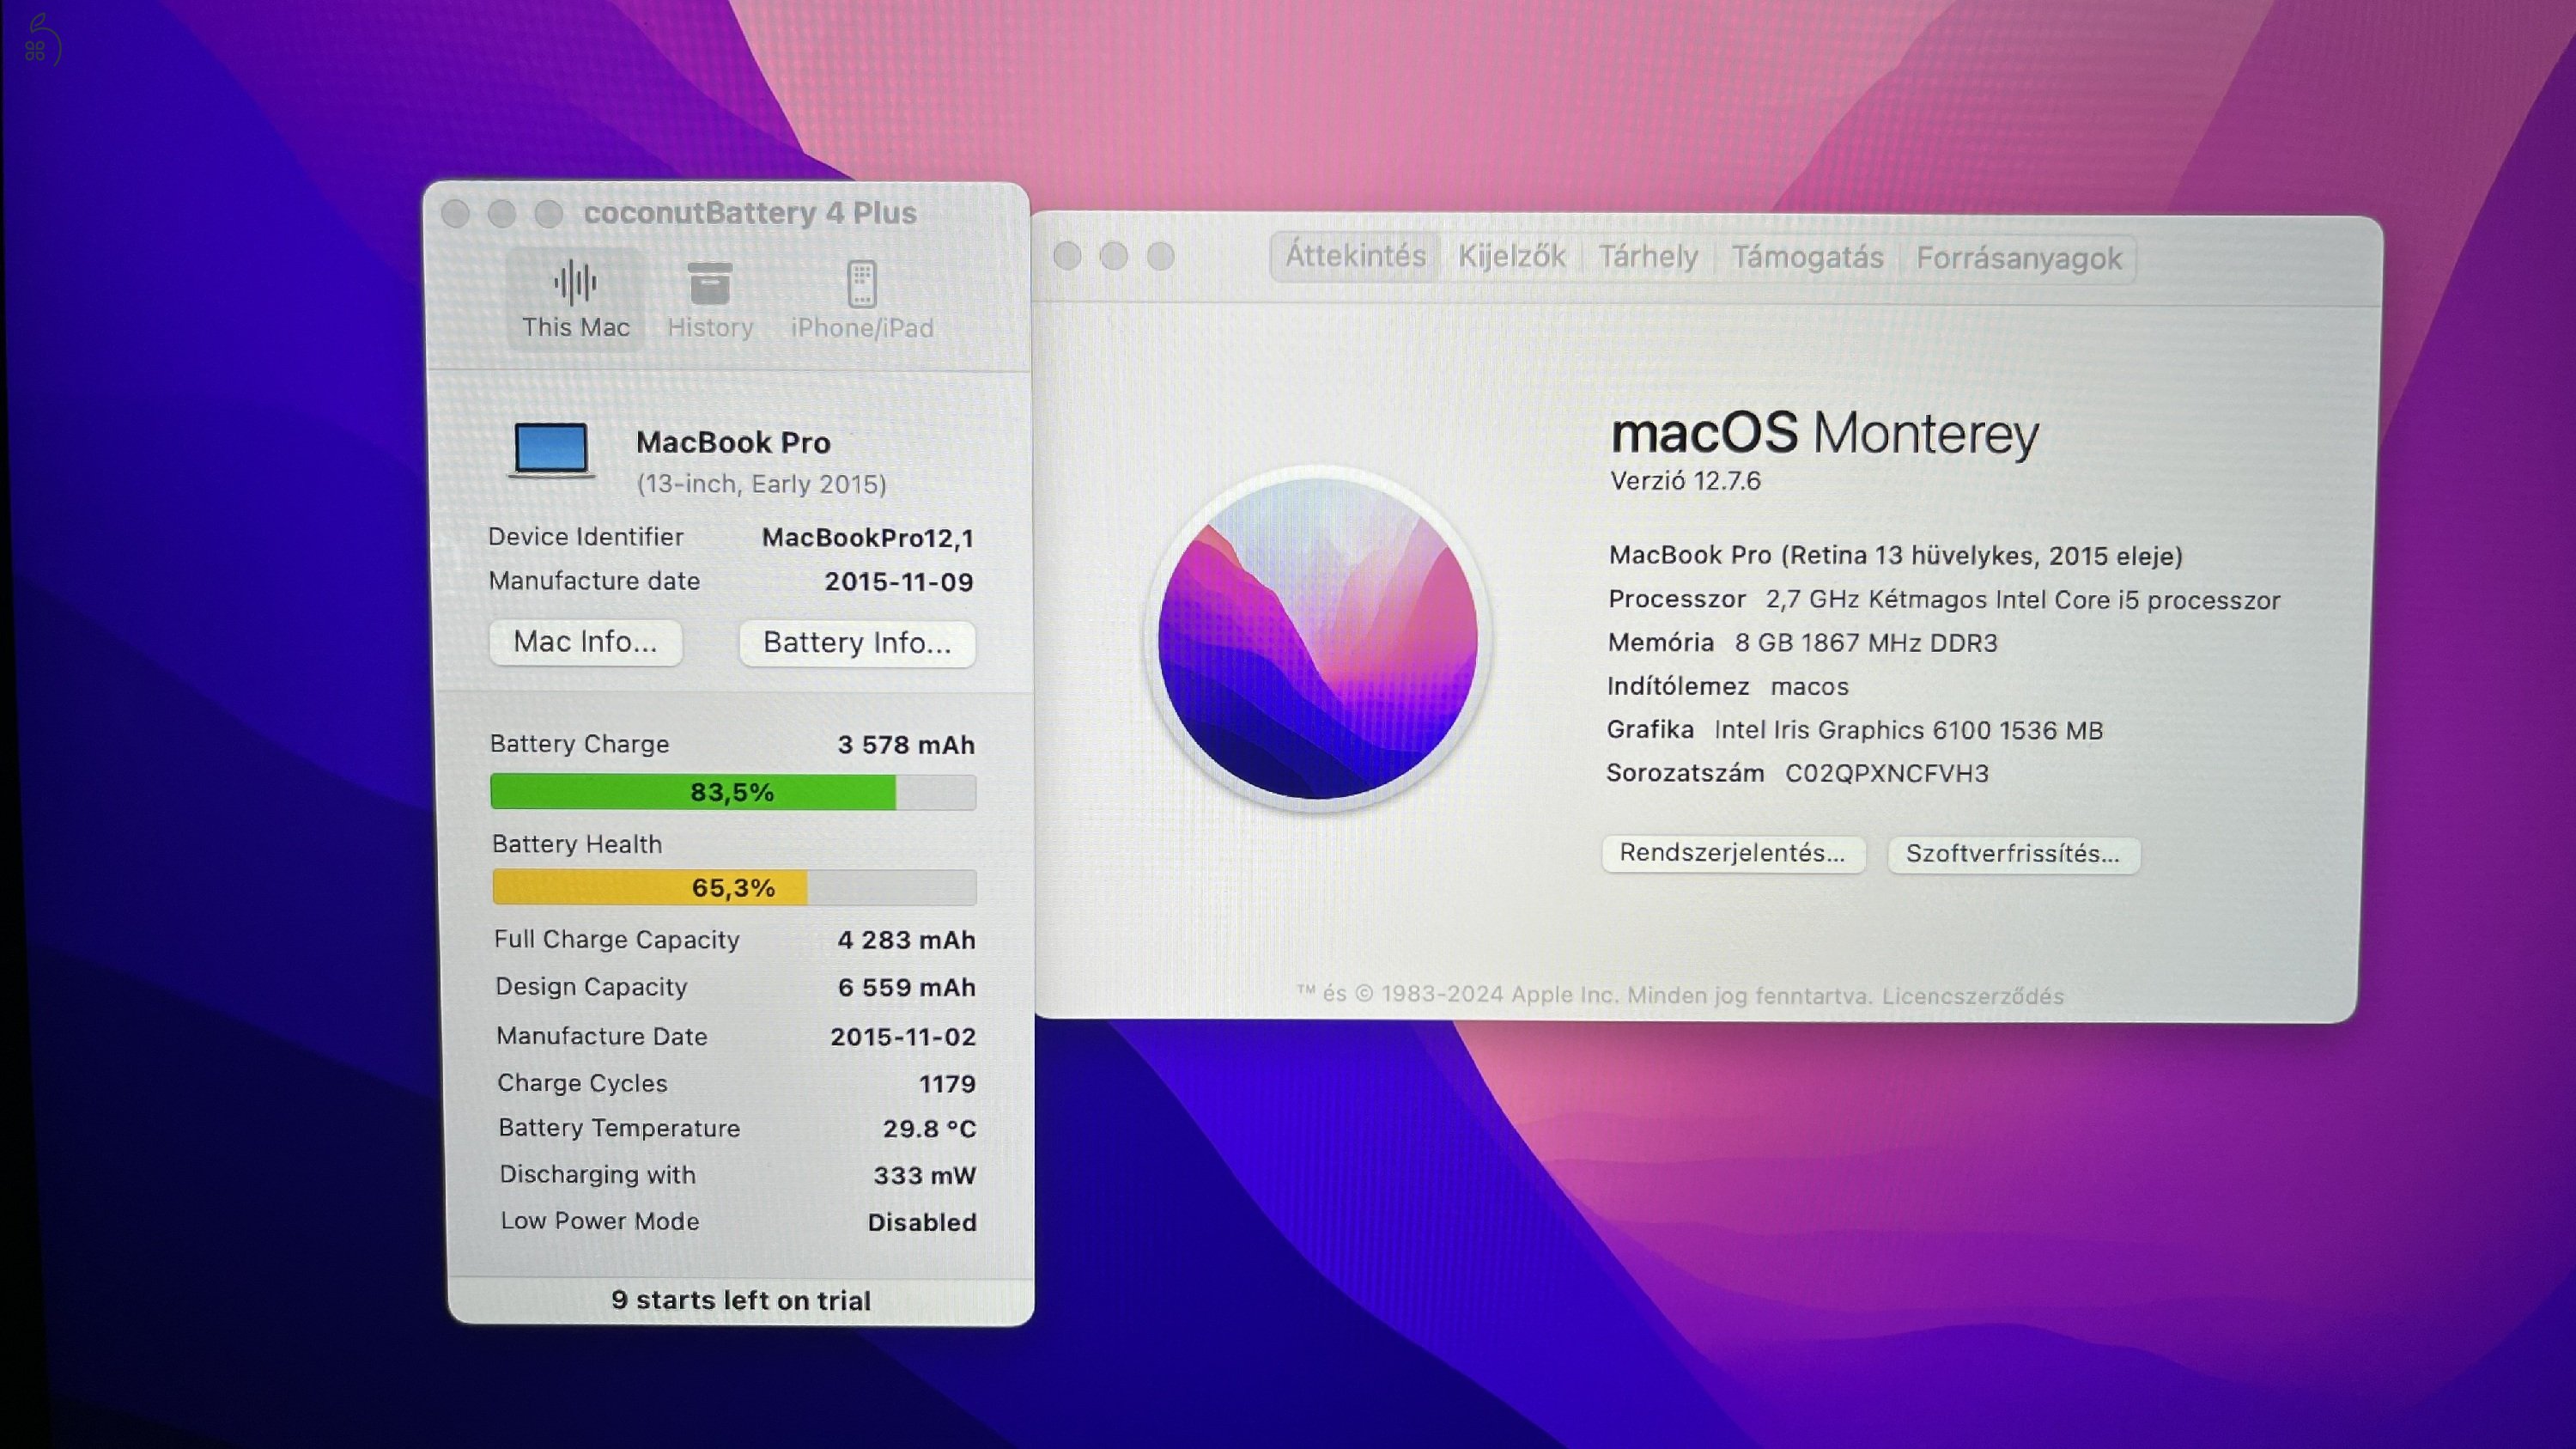
Task: Select the This Mac waveform icon
Action: coord(575,283)
